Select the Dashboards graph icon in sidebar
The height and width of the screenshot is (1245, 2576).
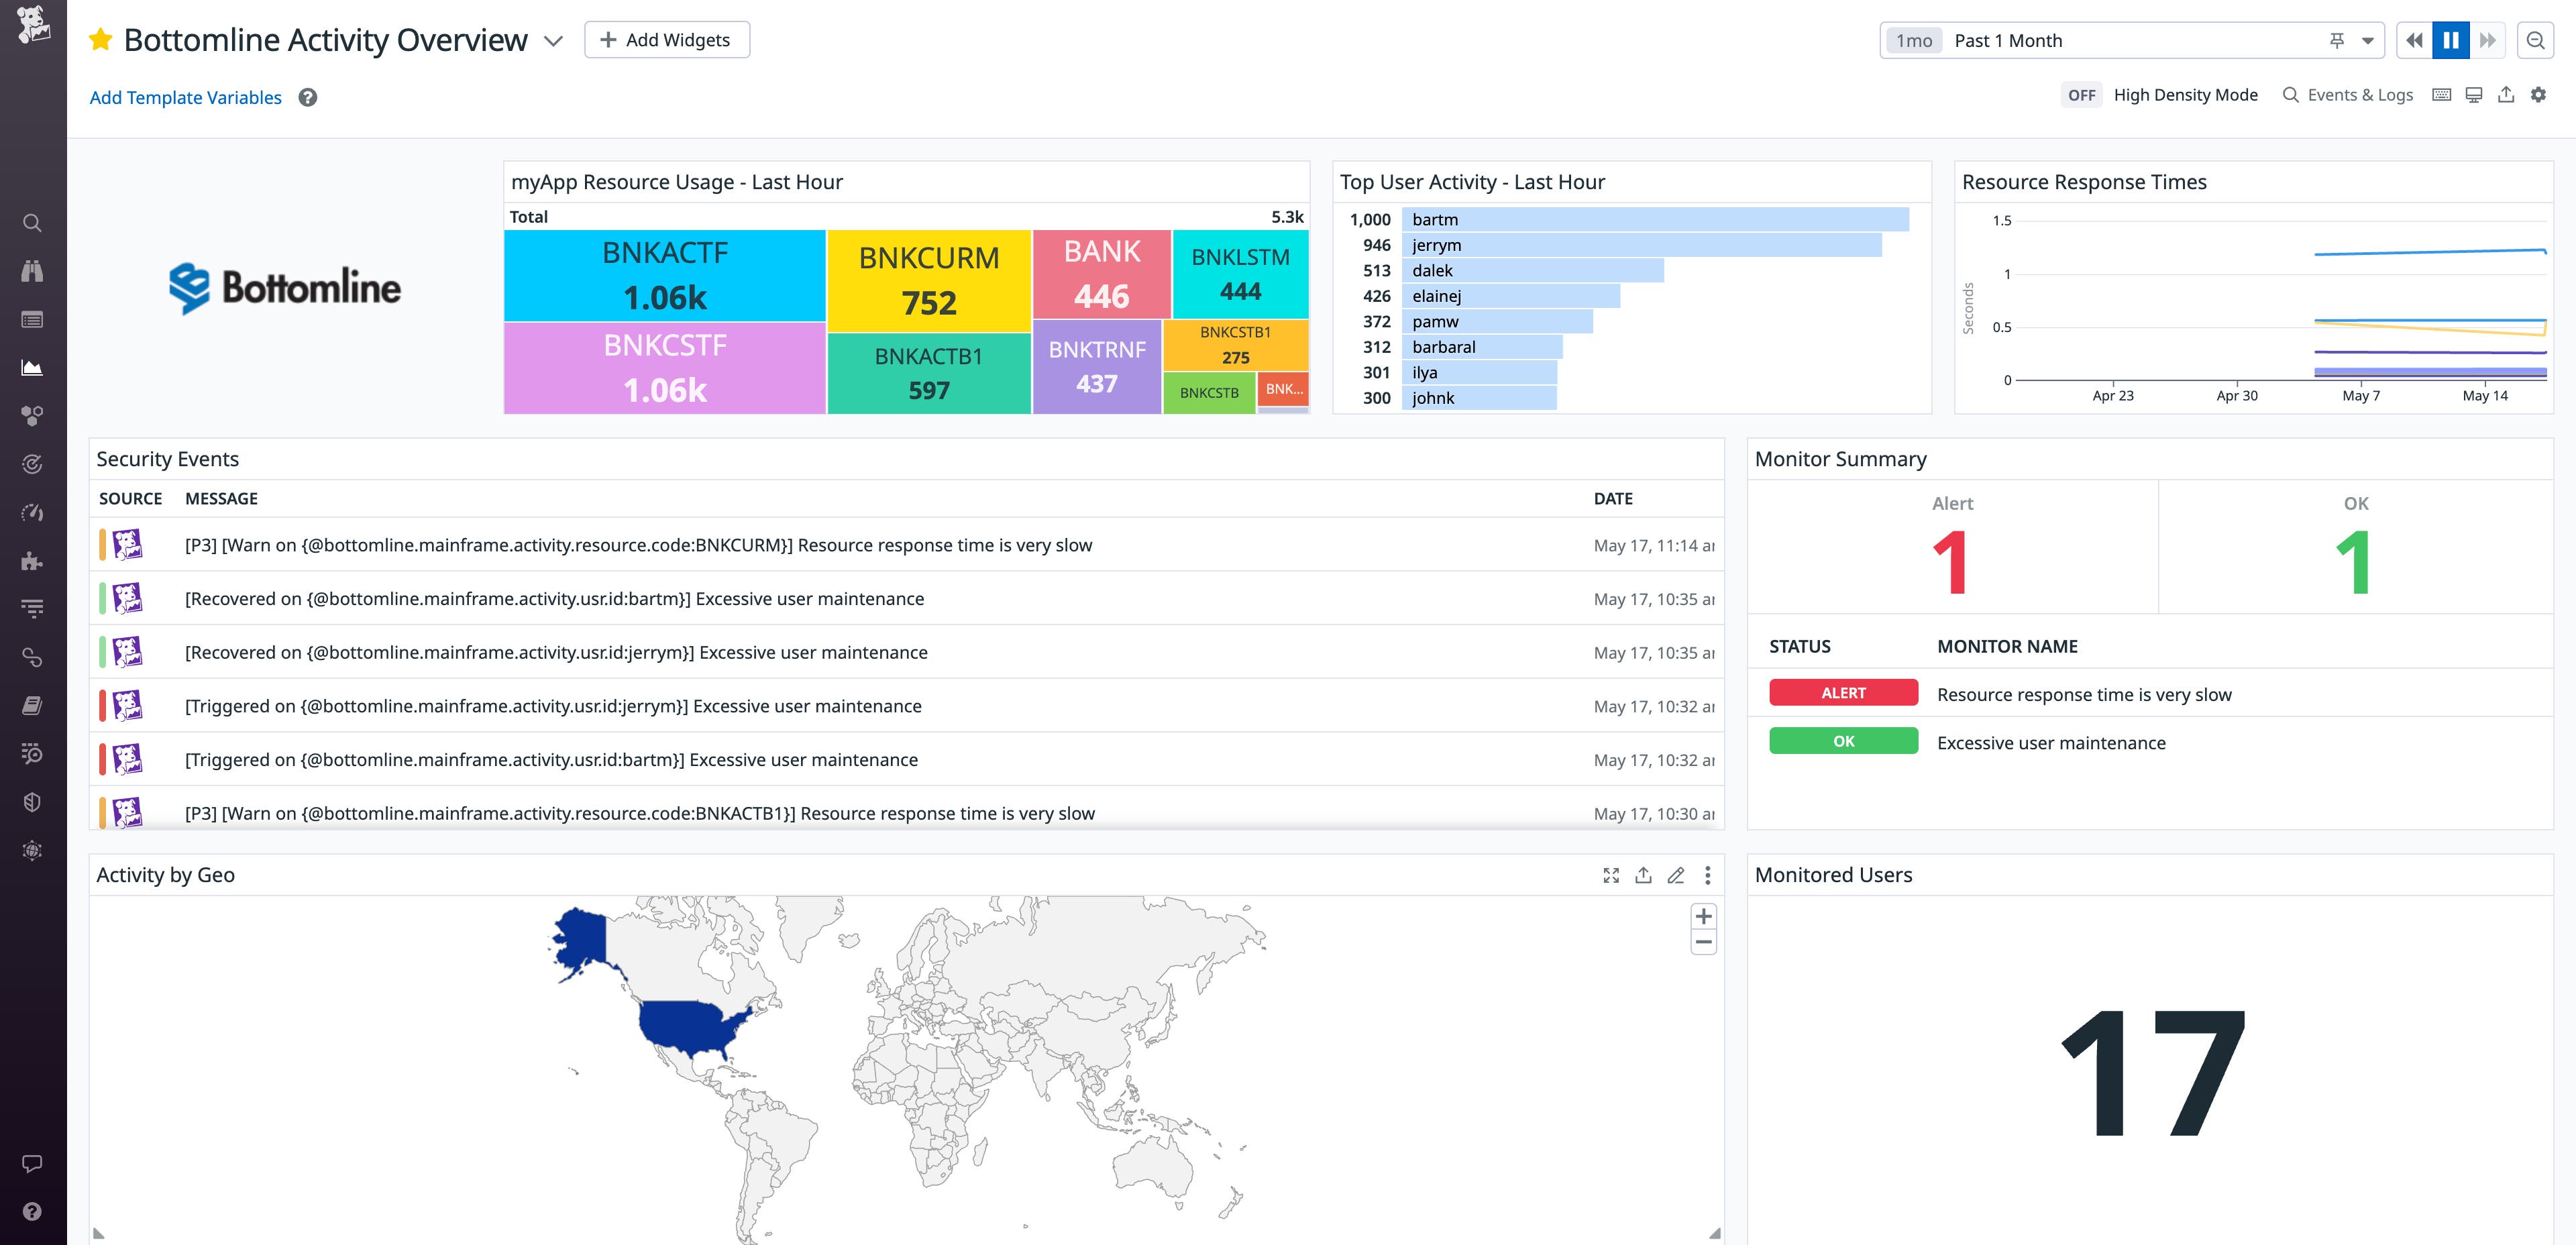[32, 367]
